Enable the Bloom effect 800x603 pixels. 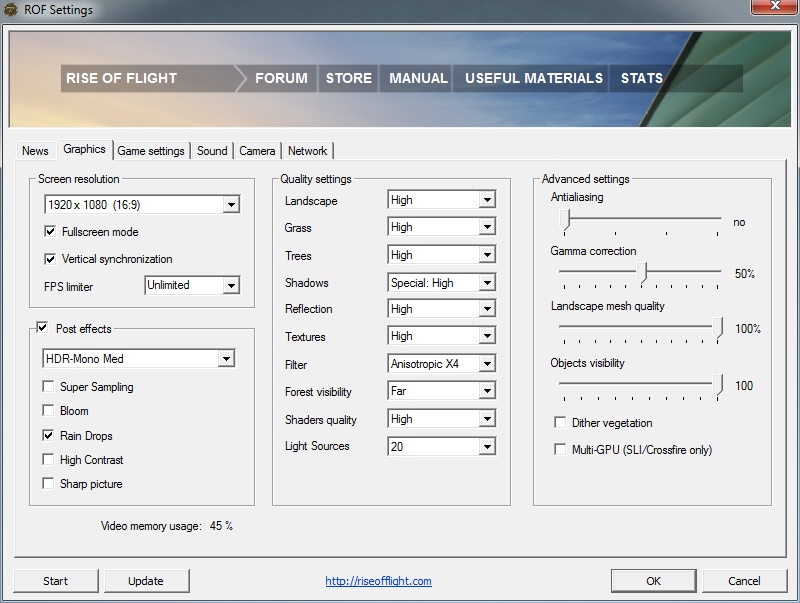click(x=48, y=411)
